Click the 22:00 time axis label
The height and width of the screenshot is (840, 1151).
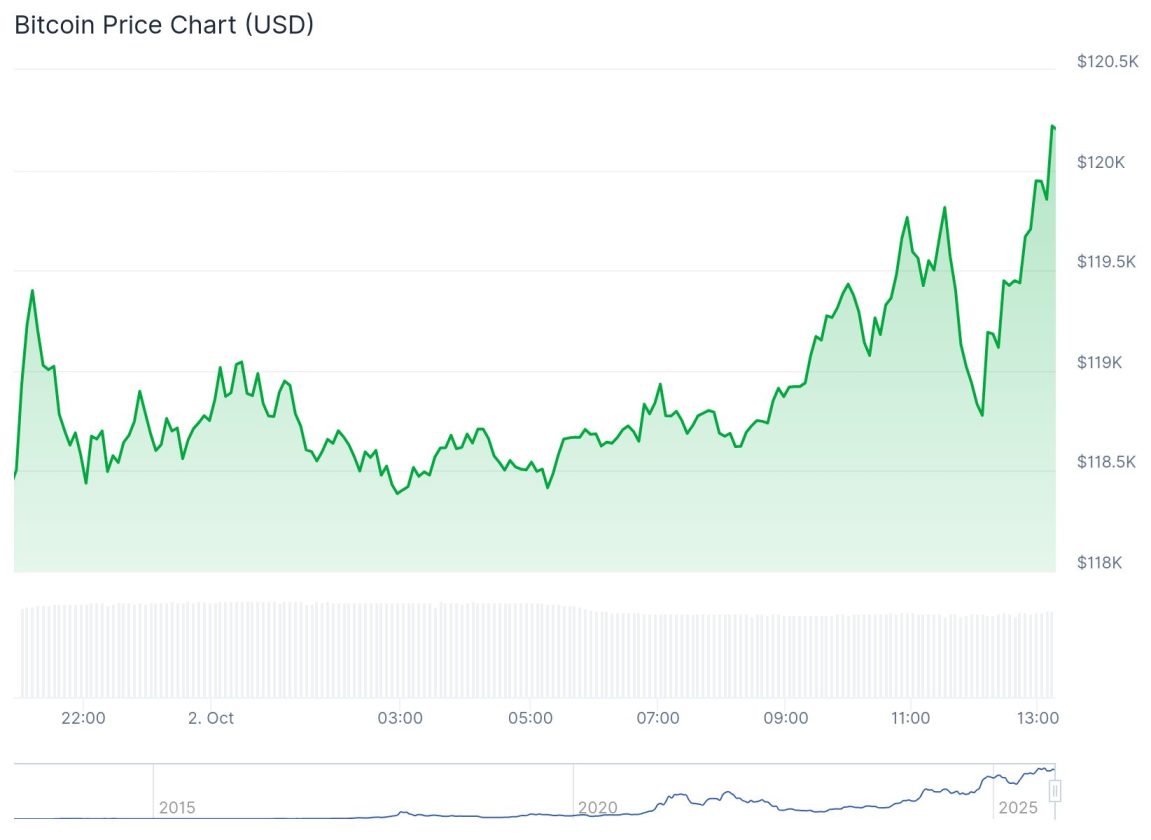[83, 718]
